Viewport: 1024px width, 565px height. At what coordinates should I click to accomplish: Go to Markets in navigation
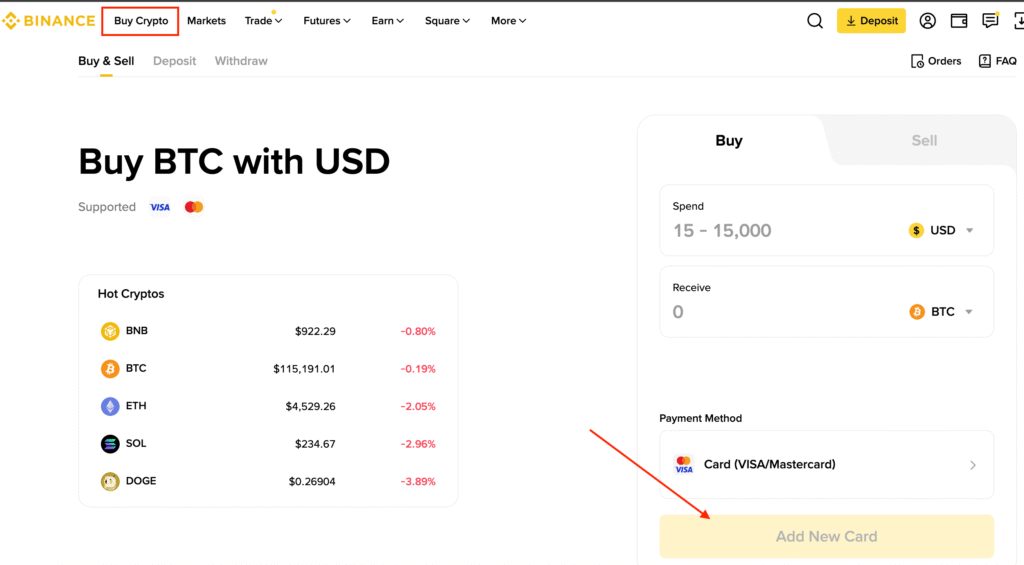coord(206,21)
